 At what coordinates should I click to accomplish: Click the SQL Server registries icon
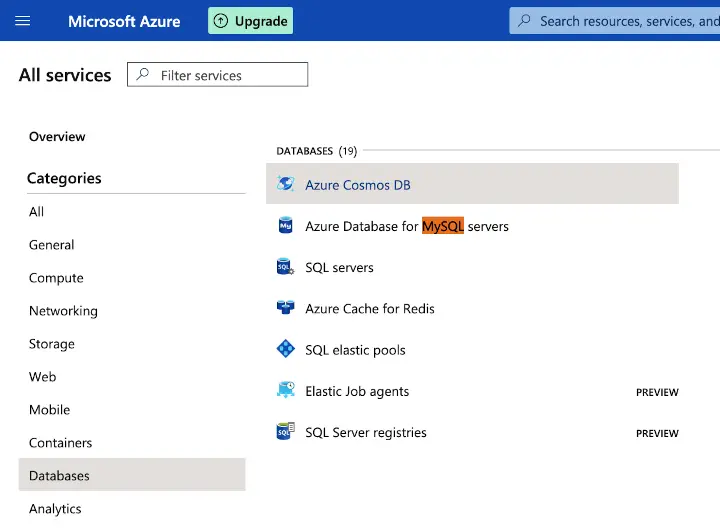click(286, 432)
